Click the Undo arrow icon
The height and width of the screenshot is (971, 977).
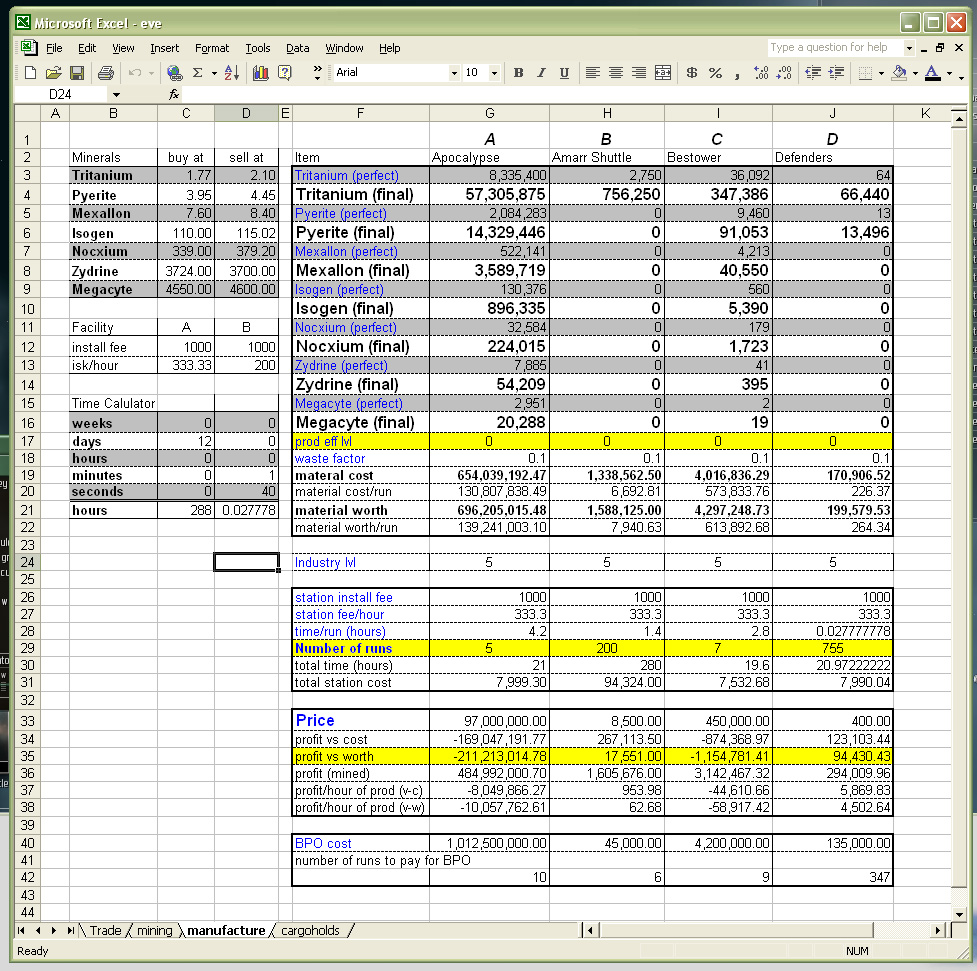[135, 73]
